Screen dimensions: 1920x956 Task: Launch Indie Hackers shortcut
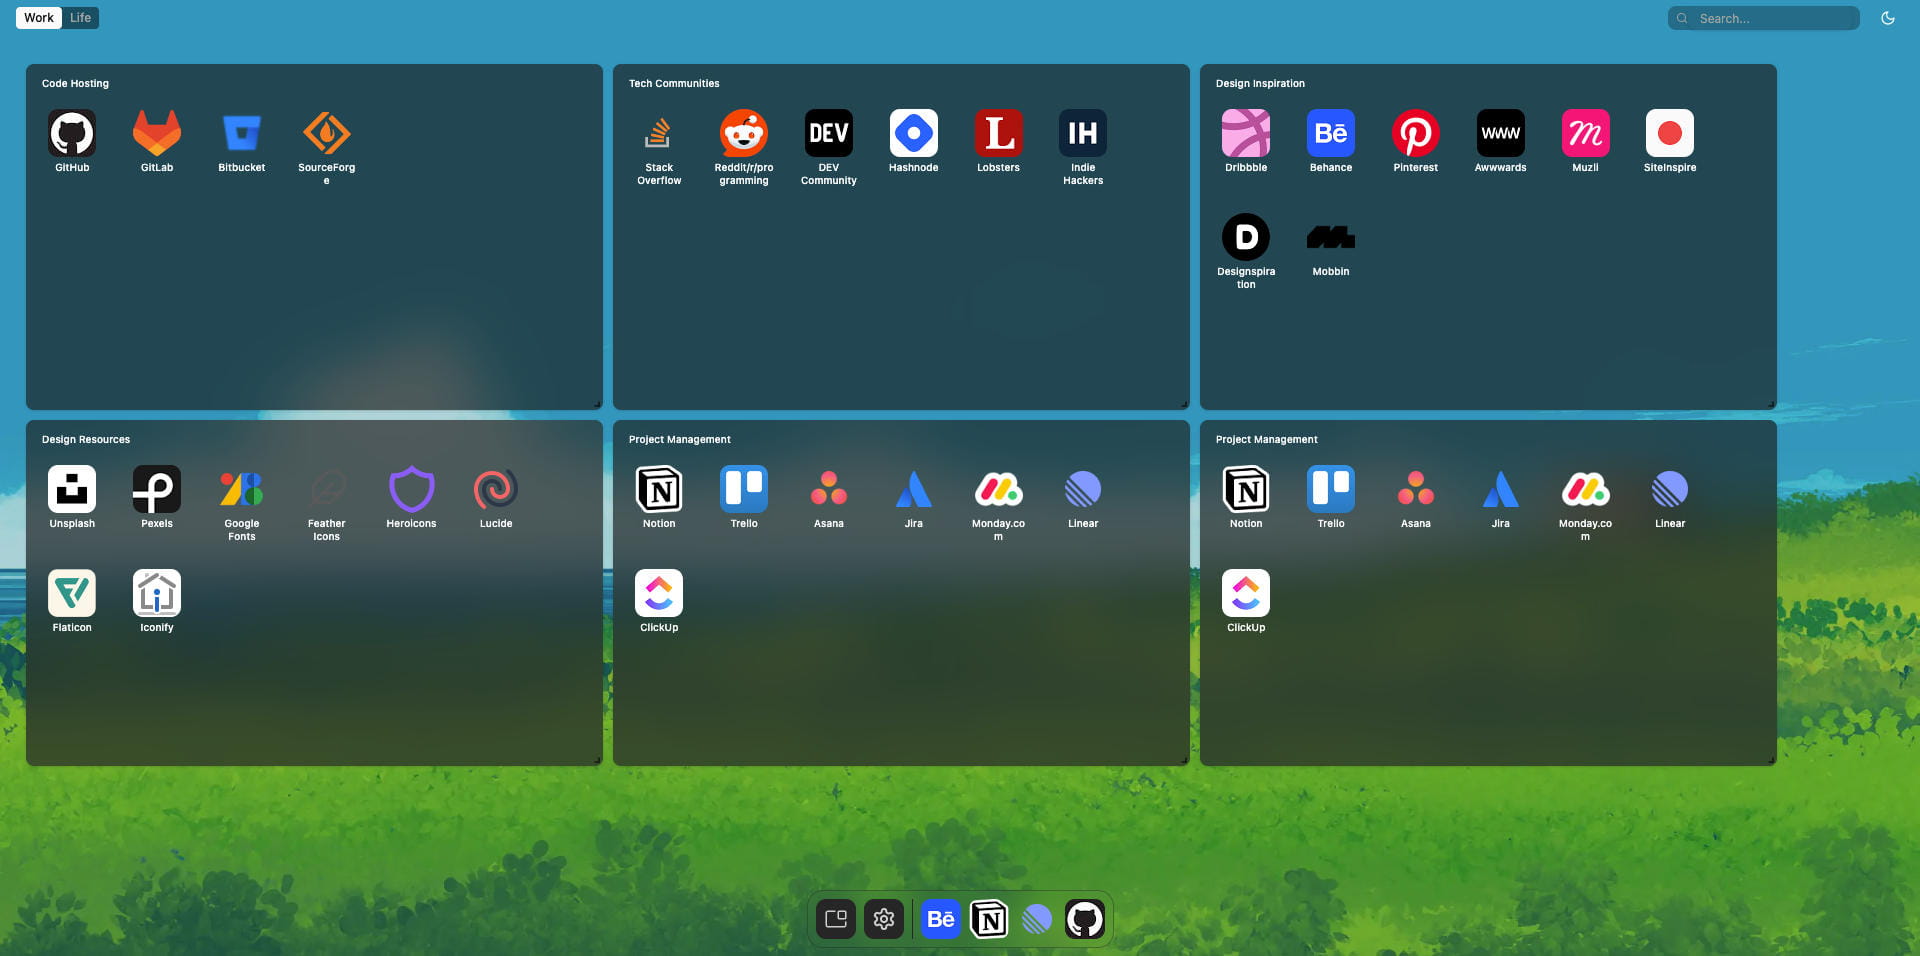pyautogui.click(x=1083, y=134)
